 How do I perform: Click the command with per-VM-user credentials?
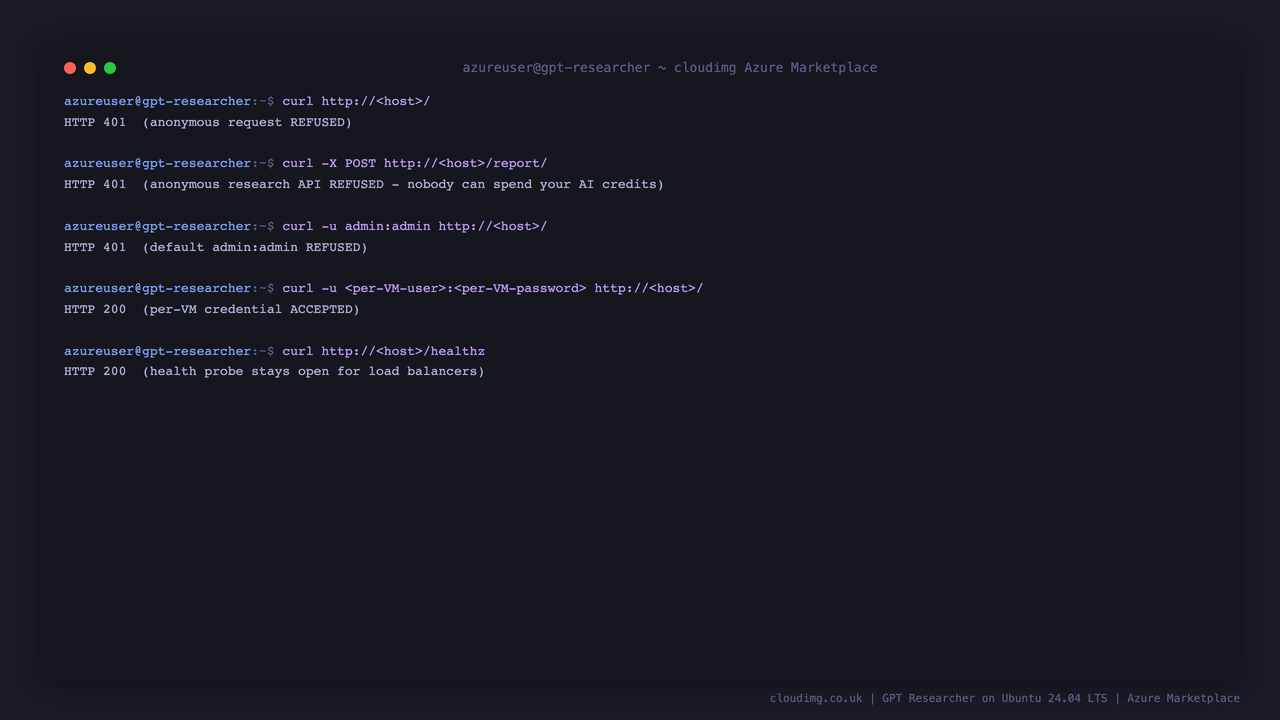pyautogui.click(x=493, y=288)
